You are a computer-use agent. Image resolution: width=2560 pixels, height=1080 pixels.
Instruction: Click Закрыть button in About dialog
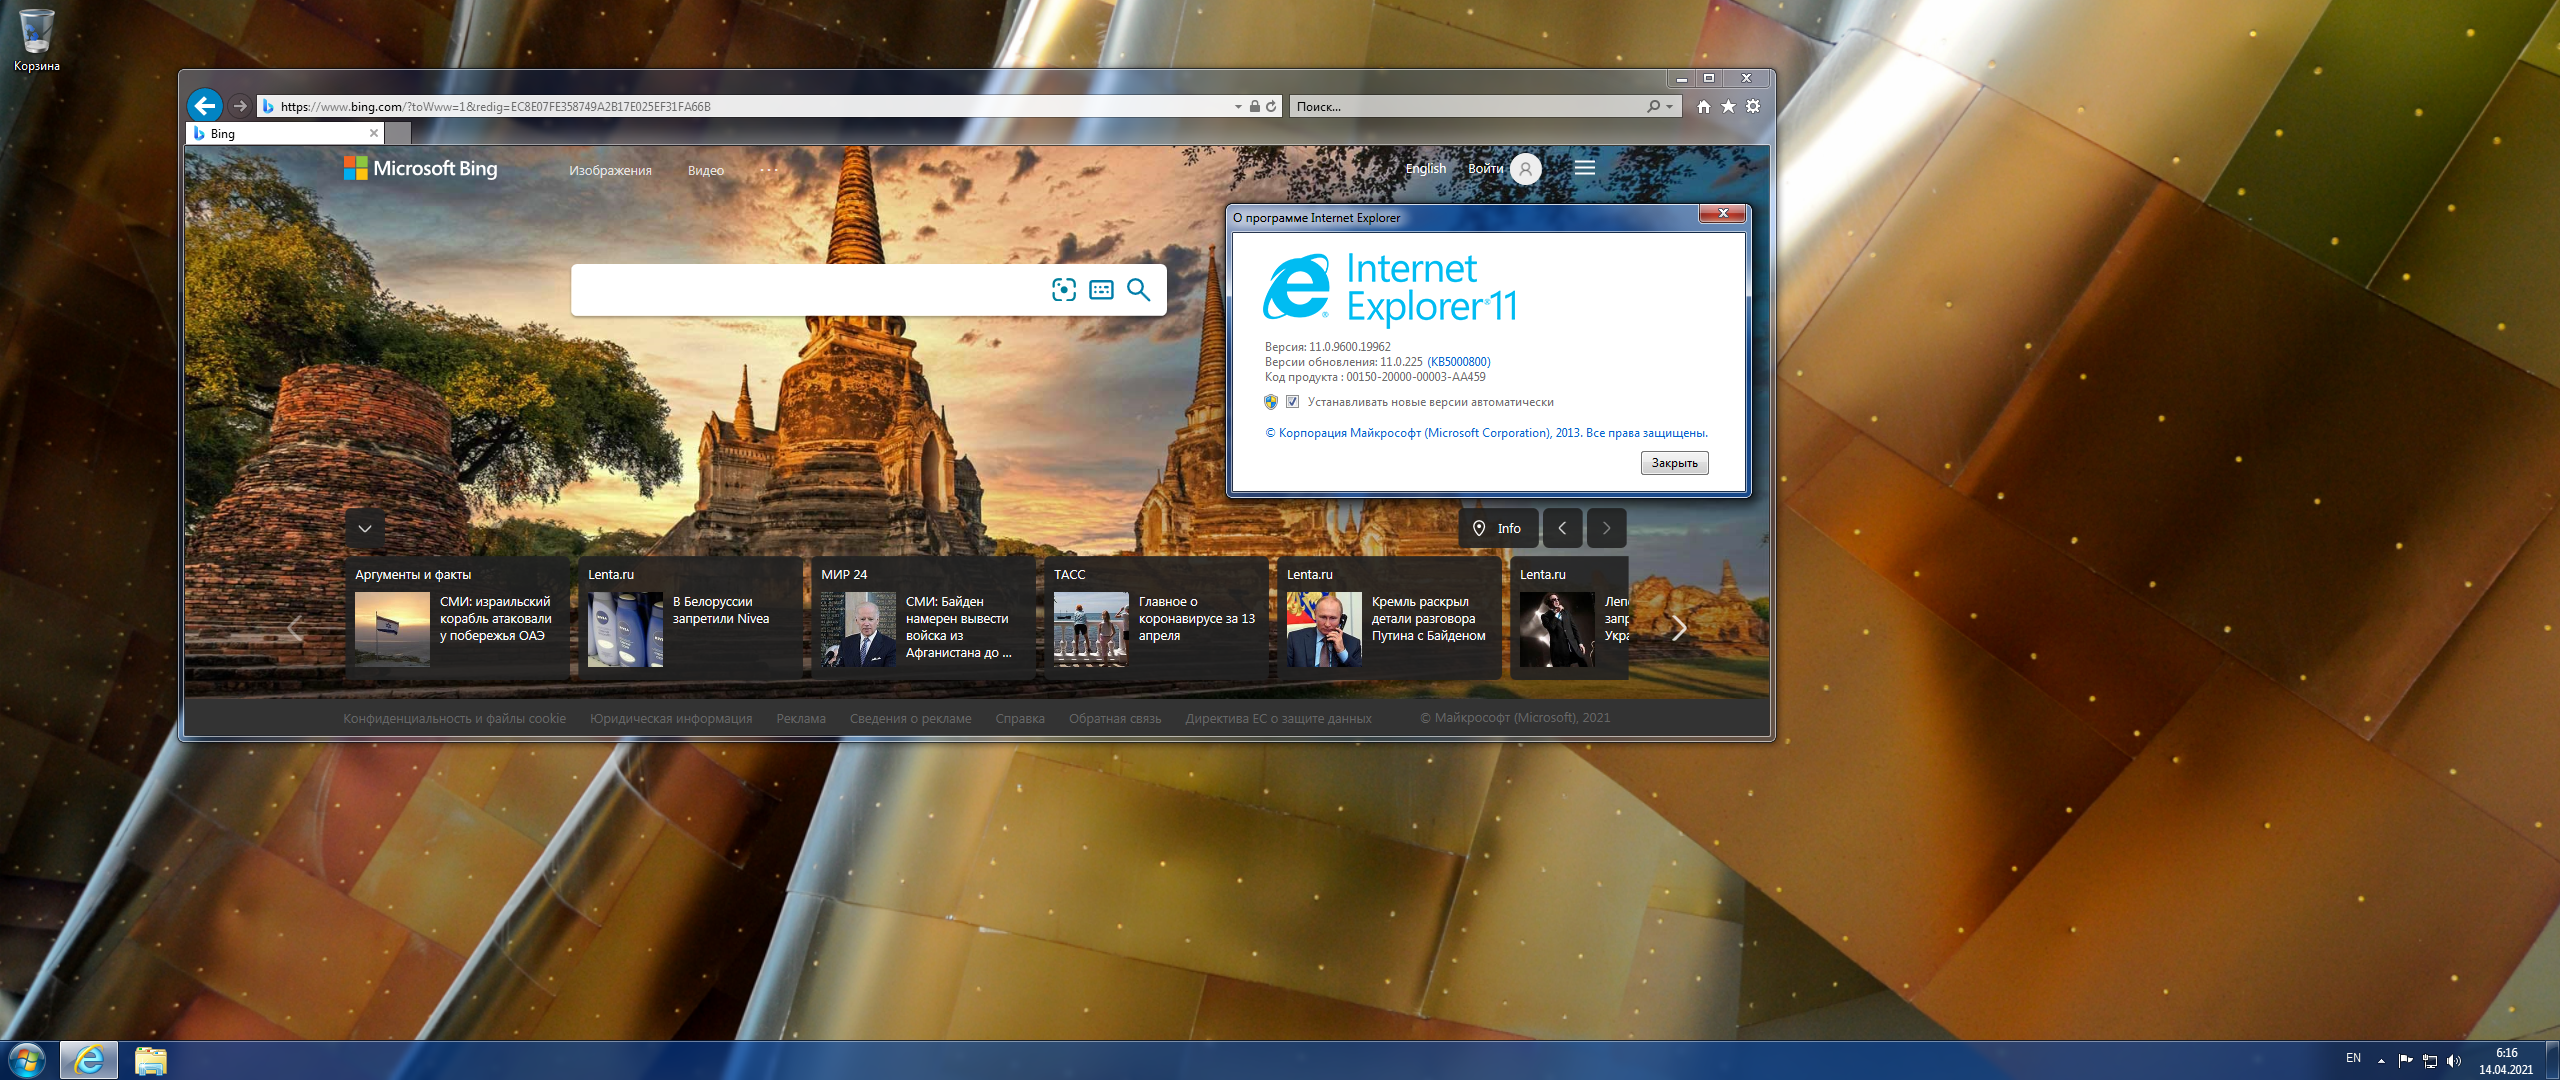tap(1674, 463)
